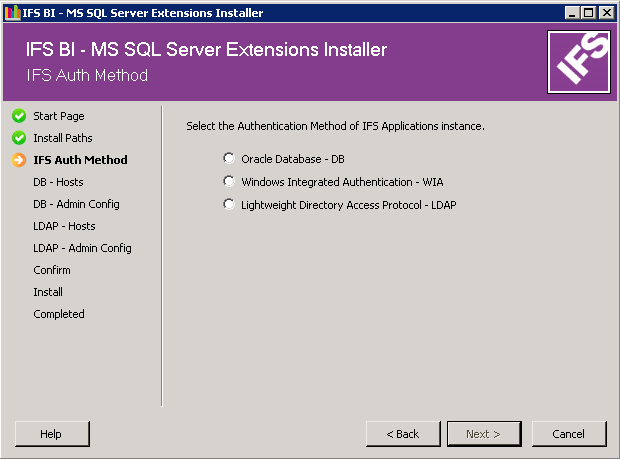Select the DB - Admin Config step

[x=76, y=204]
